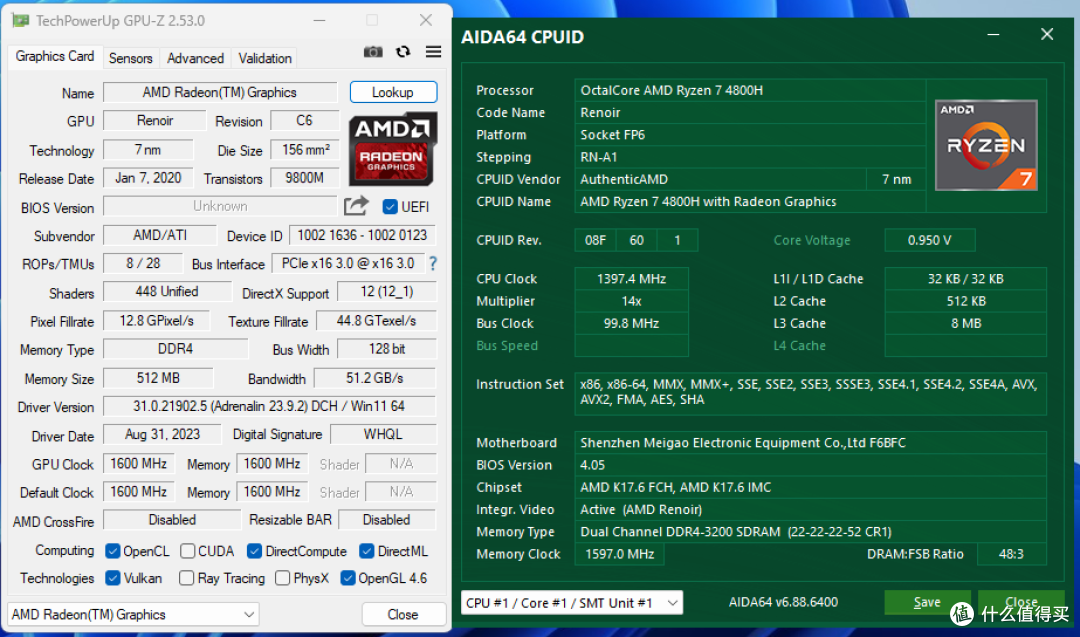1080x637 pixels.
Task: Click the Memory Size value '512 MB'
Action: point(158,378)
